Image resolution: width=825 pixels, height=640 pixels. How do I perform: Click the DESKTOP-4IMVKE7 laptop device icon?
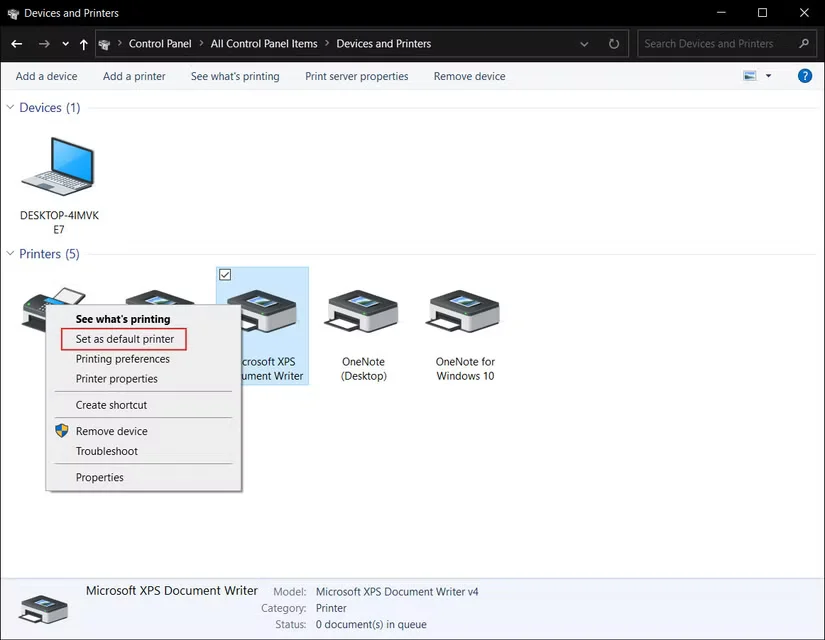coord(59,168)
